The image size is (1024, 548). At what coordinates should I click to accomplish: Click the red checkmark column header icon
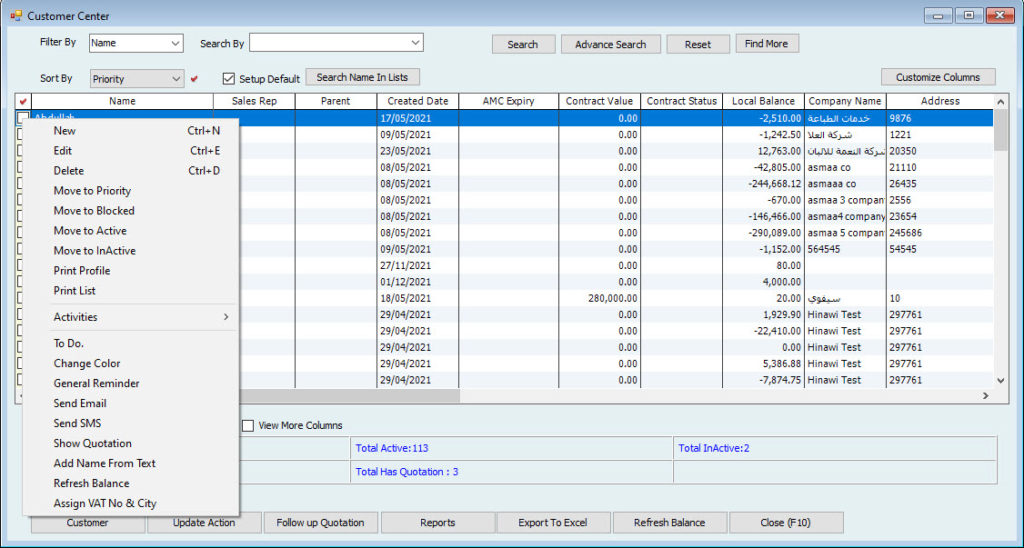pyautogui.click(x=23, y=101)
